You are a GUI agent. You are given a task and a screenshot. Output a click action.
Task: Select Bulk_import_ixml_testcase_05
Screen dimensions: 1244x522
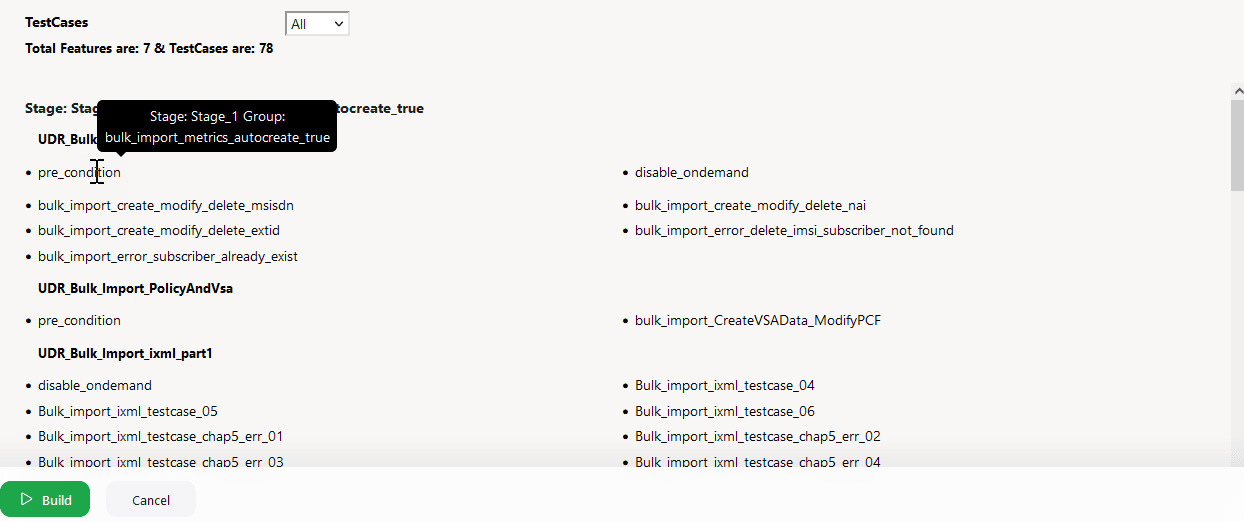(x=128, y=412)
